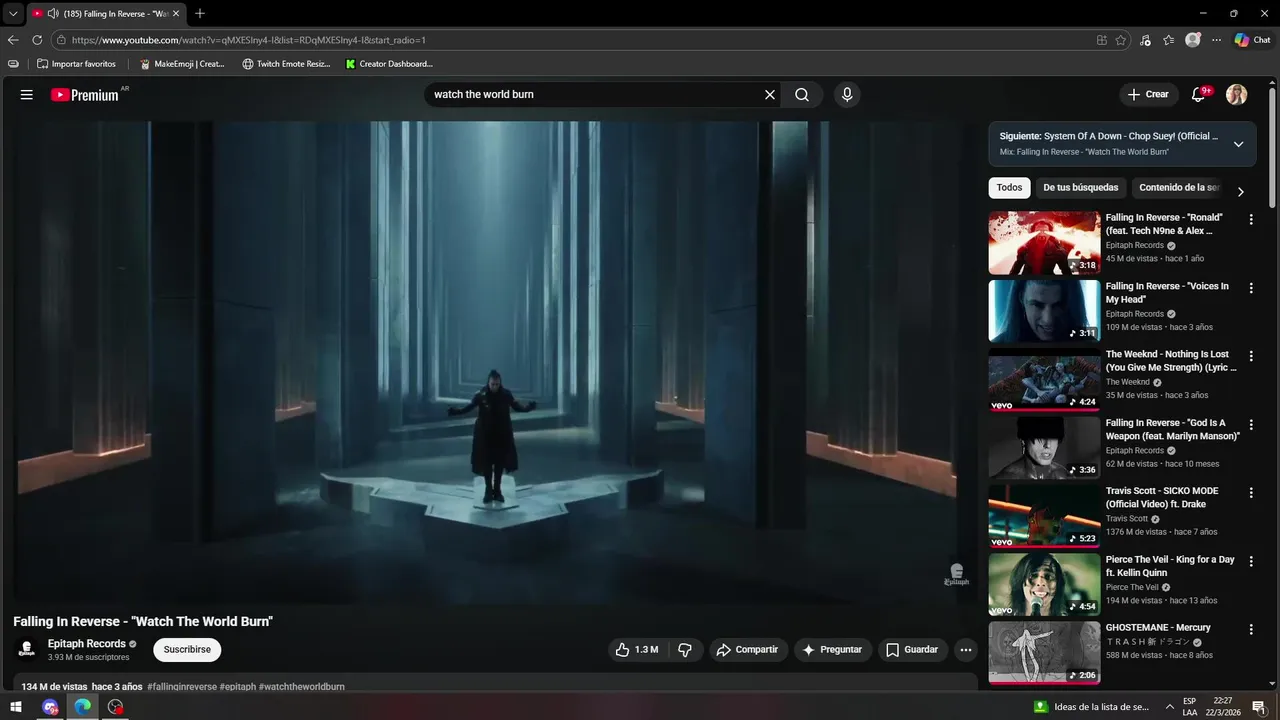Screen dimensions: 1280x720
Task: Like the video with thumbs up
Action: 637,650
